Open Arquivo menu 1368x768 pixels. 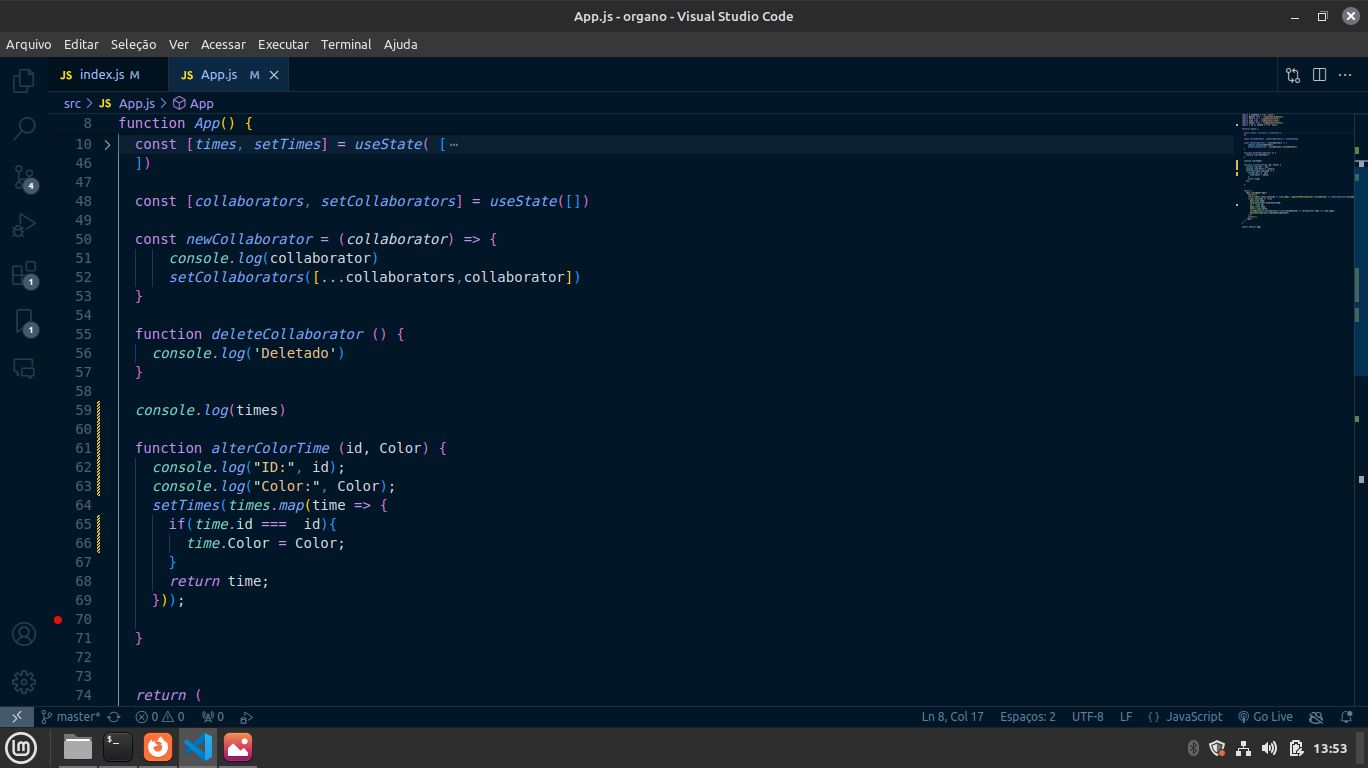pos(29,44)
